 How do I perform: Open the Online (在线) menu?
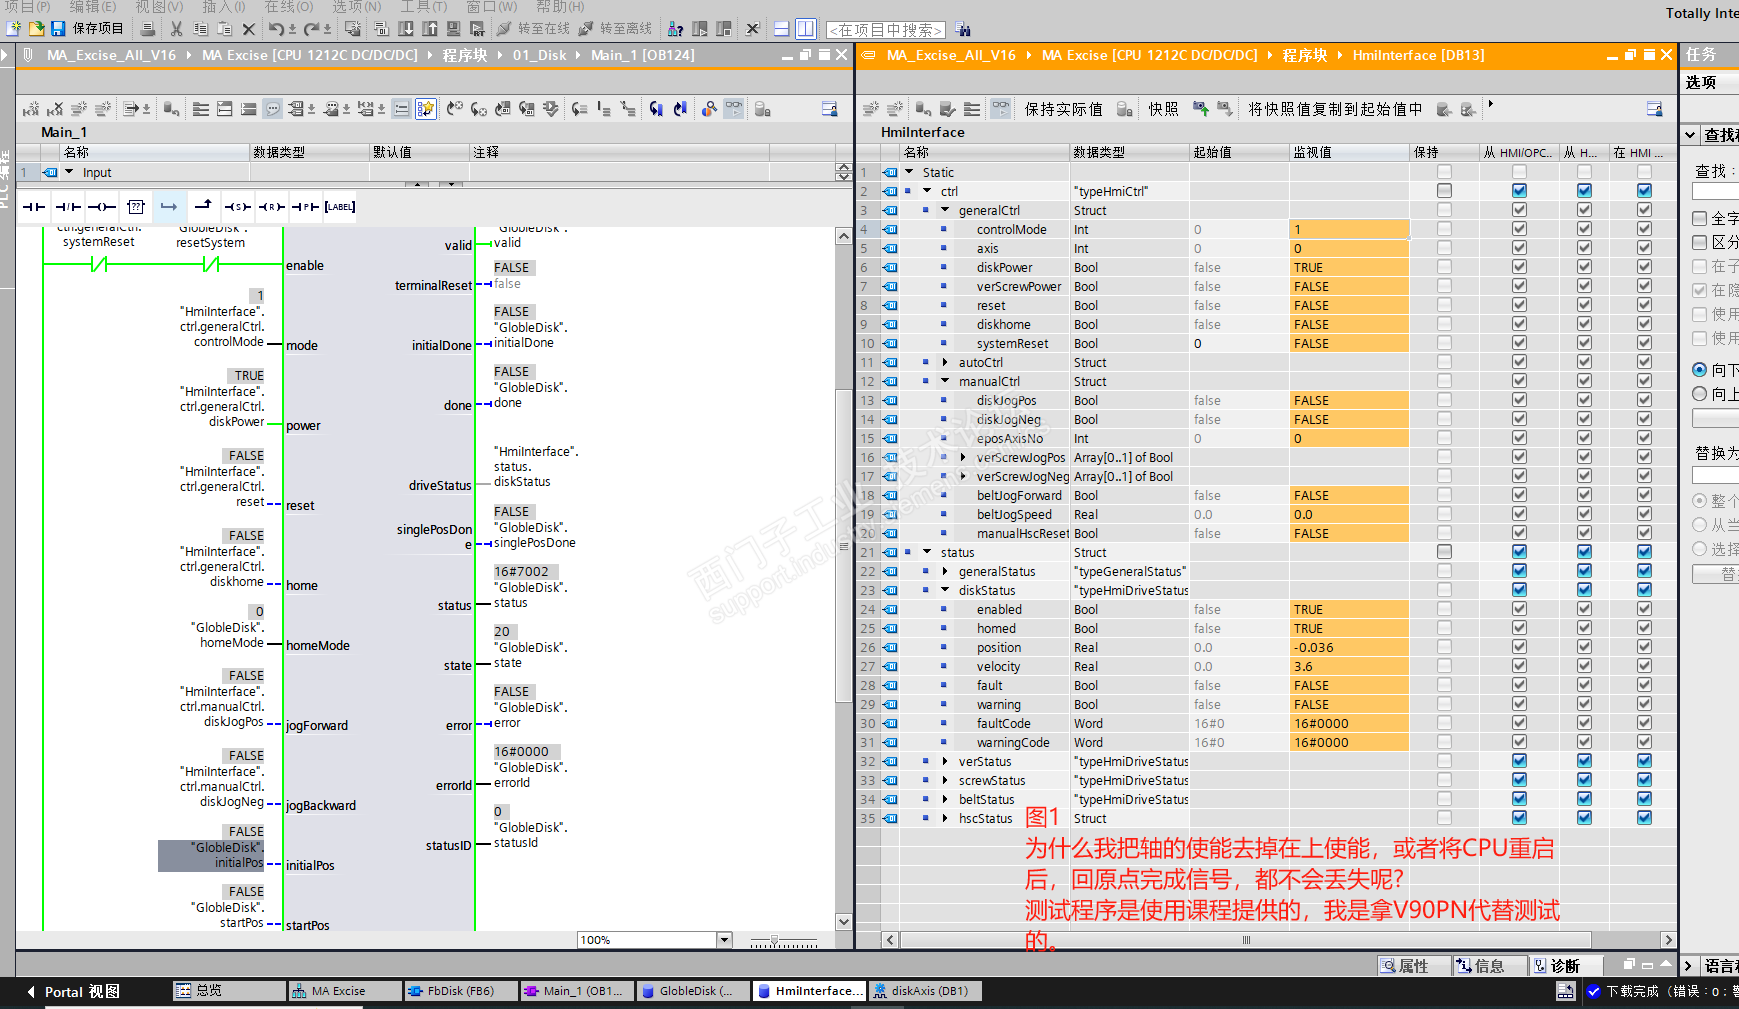[x=289, y=7]
